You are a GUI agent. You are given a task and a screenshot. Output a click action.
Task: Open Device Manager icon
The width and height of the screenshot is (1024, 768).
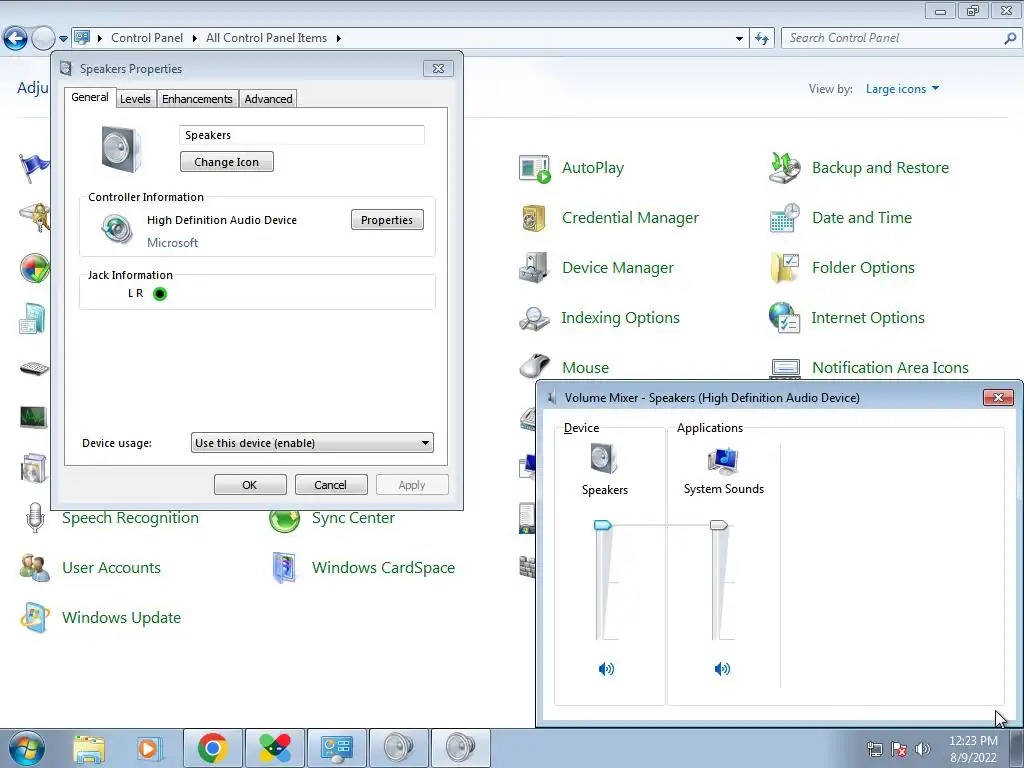[533, 268]
